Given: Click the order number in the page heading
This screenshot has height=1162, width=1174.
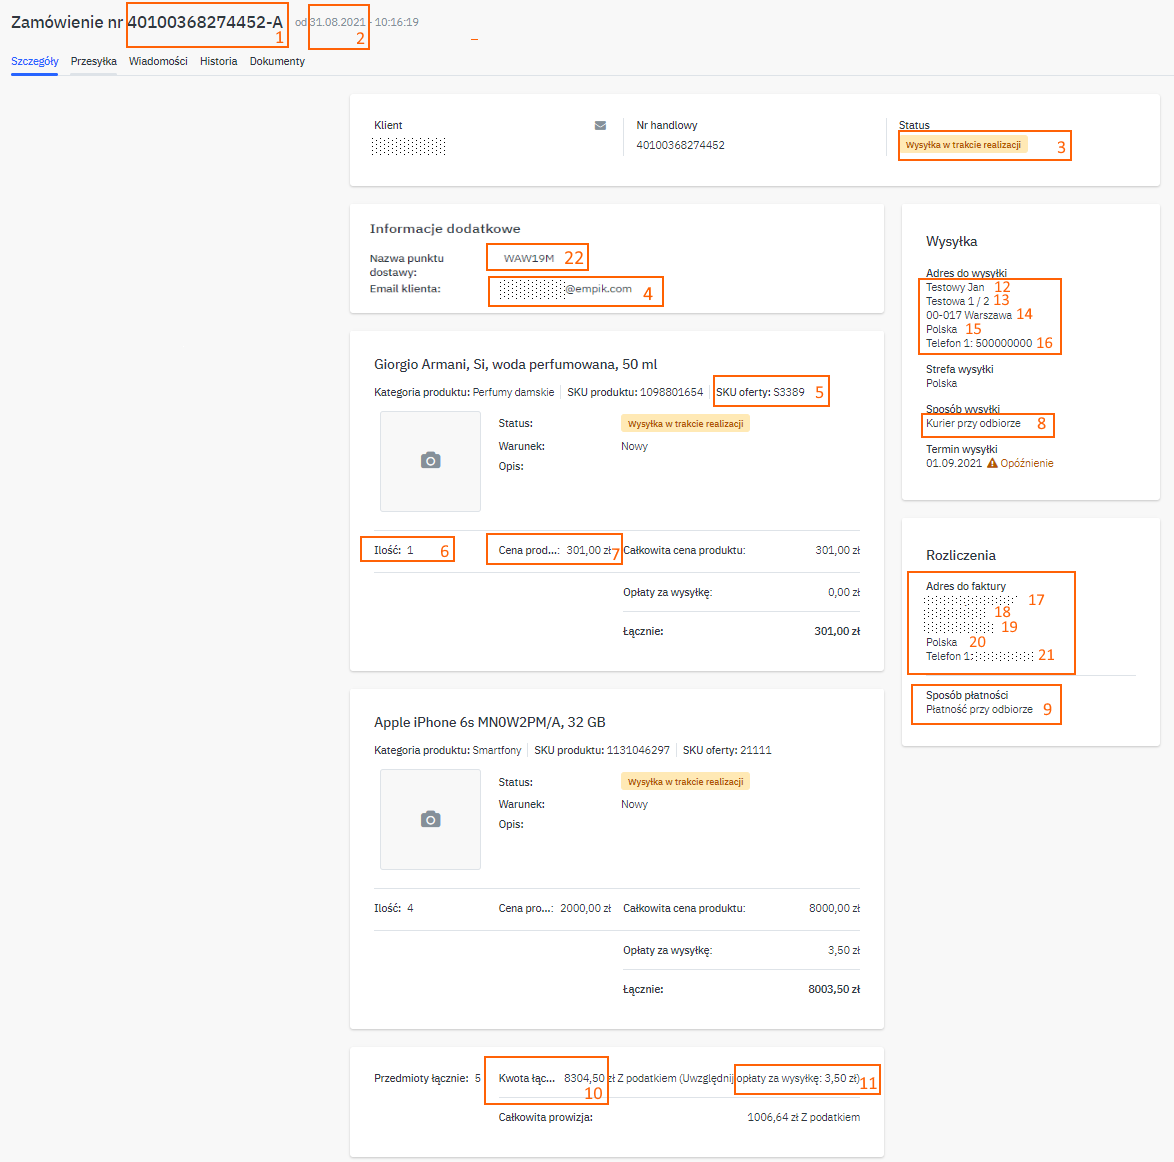Looking at the screenshot, I should pos(204,22).
